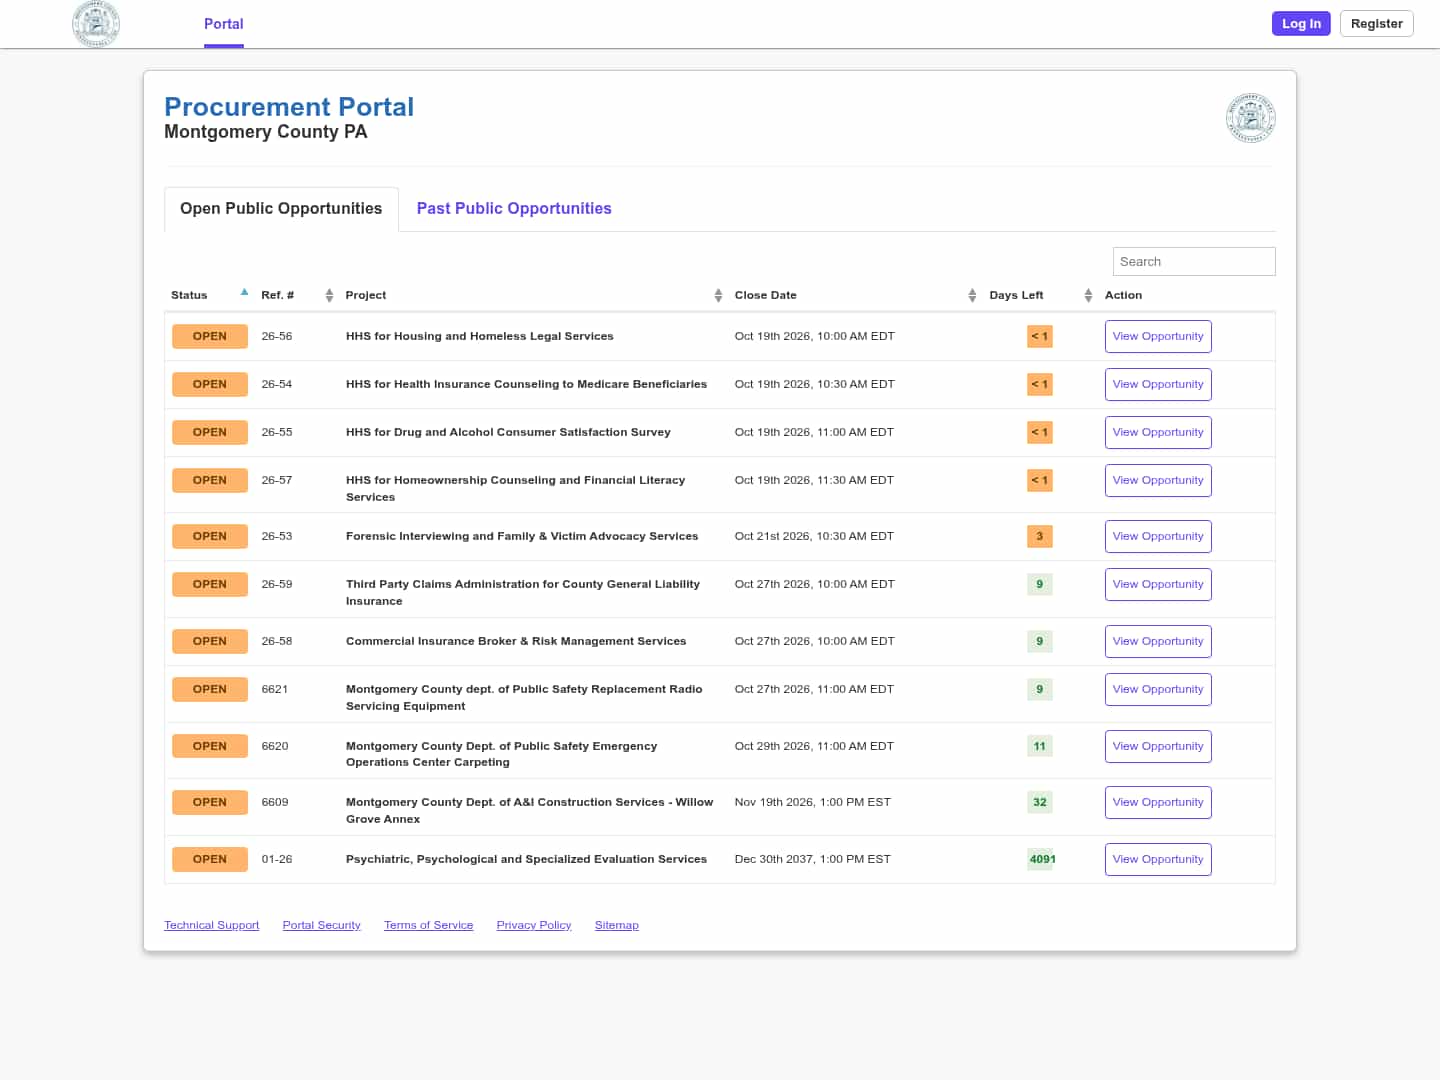The width and height of the screenshot is (1440, 1080).
Task: Click the 32 days left badge
Action: (1040, 803)
